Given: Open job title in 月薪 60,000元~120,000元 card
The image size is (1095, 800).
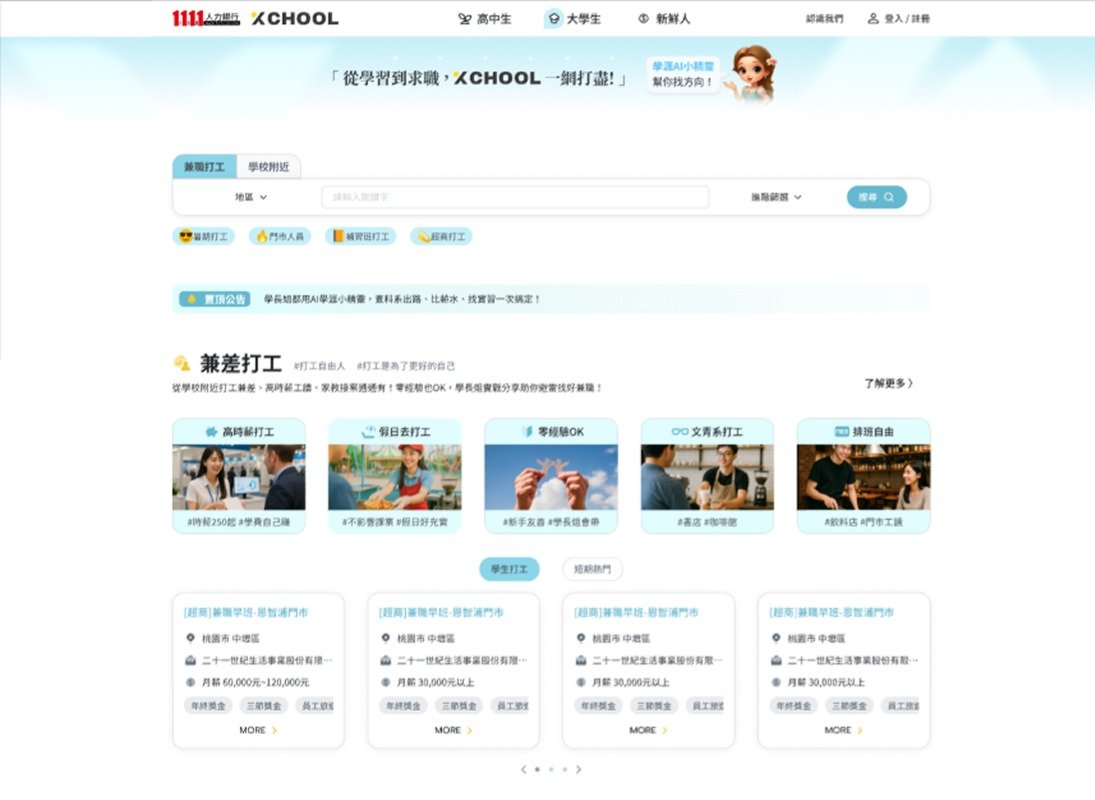Looking at the screenshot, I should tap(246, 613).
